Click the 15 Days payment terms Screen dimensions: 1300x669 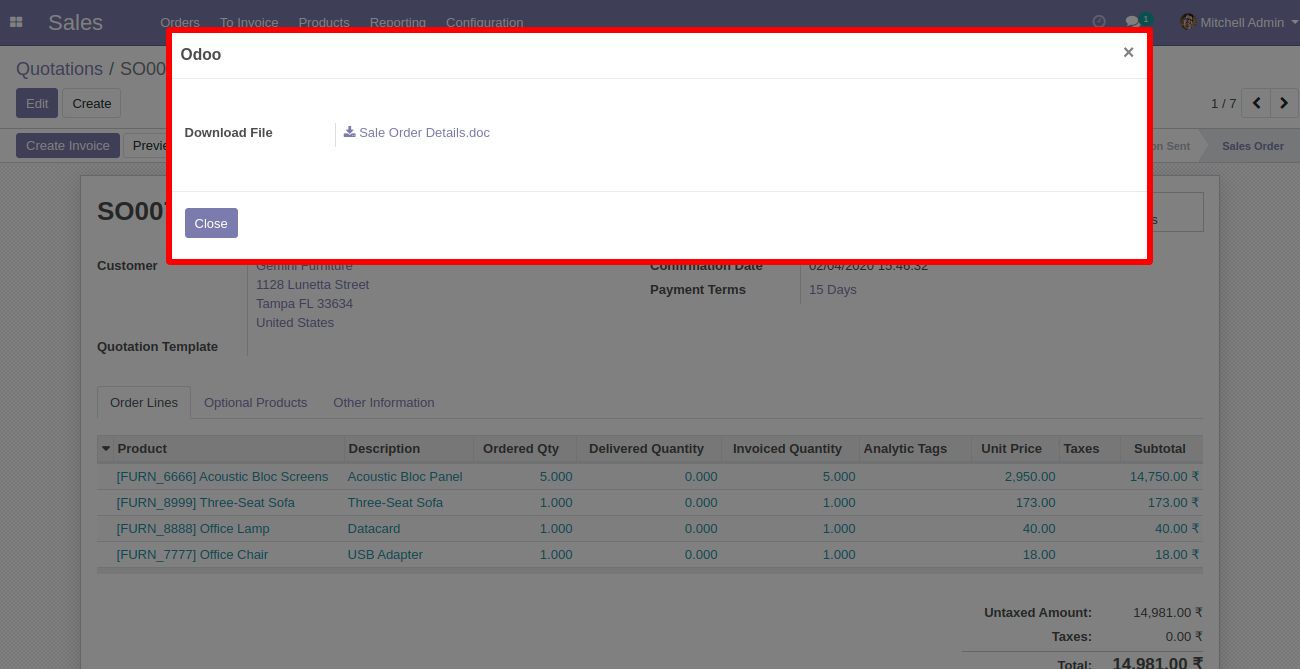833,290
